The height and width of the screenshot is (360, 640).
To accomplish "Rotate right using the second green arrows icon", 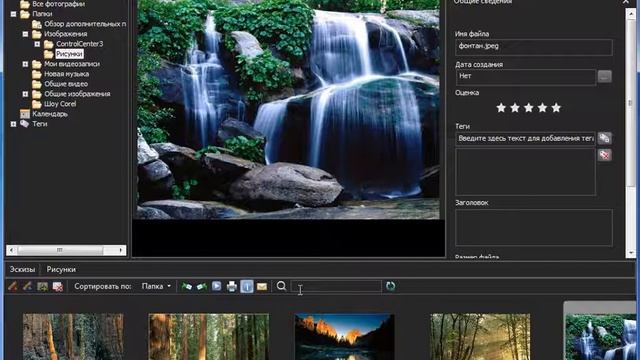I will [x=202, y=287].
